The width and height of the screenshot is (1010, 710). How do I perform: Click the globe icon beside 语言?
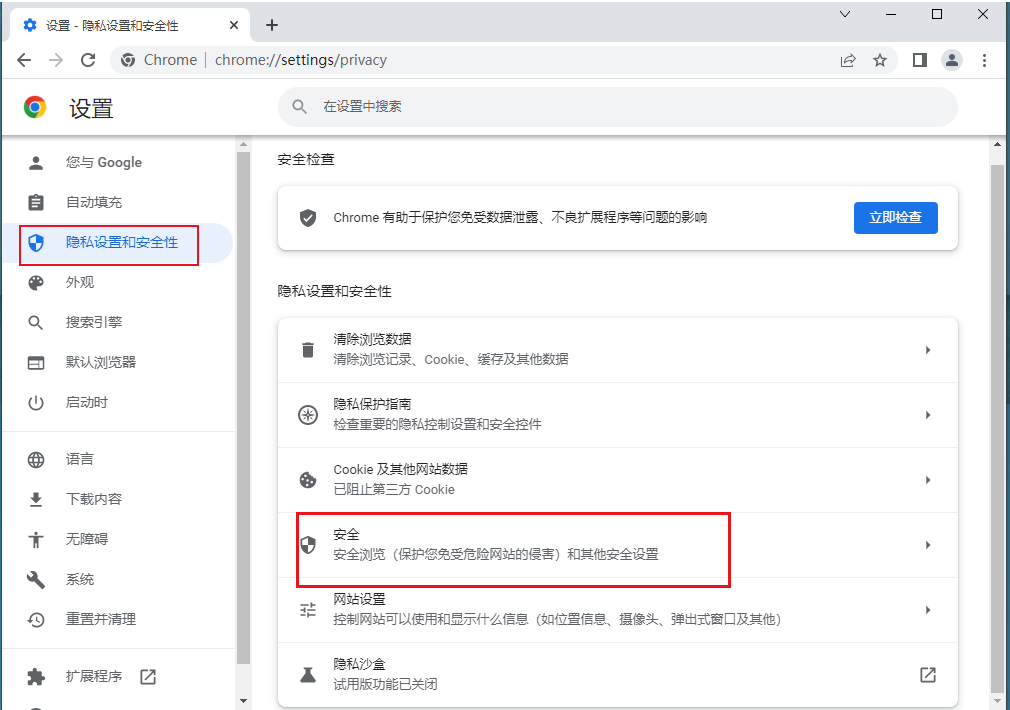(x=36, y=460)
